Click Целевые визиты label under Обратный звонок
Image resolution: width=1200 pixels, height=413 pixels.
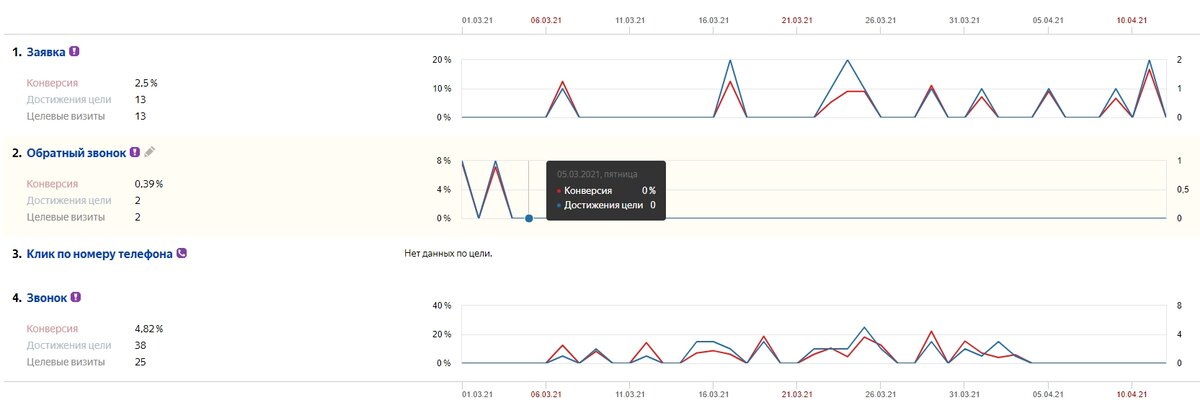[65, 217]
